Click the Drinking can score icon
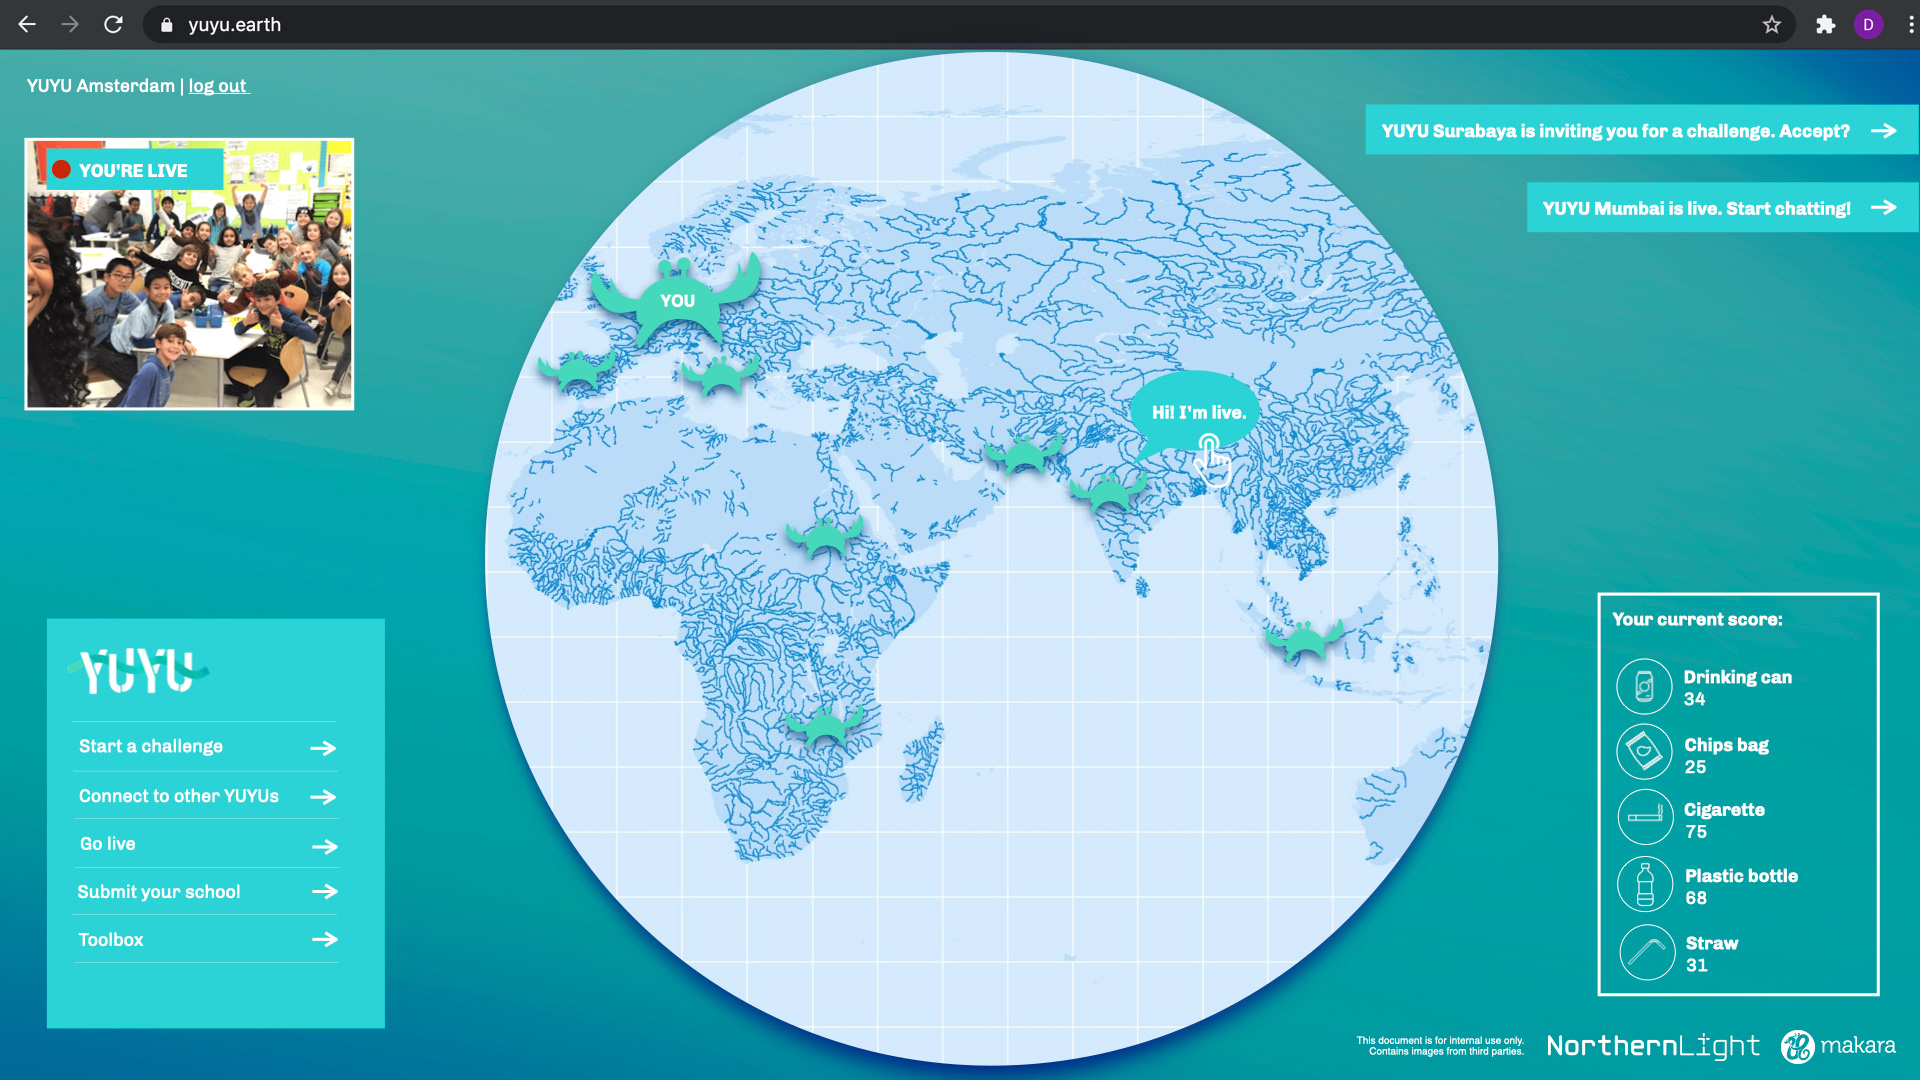 click(x=1644, y=686)
